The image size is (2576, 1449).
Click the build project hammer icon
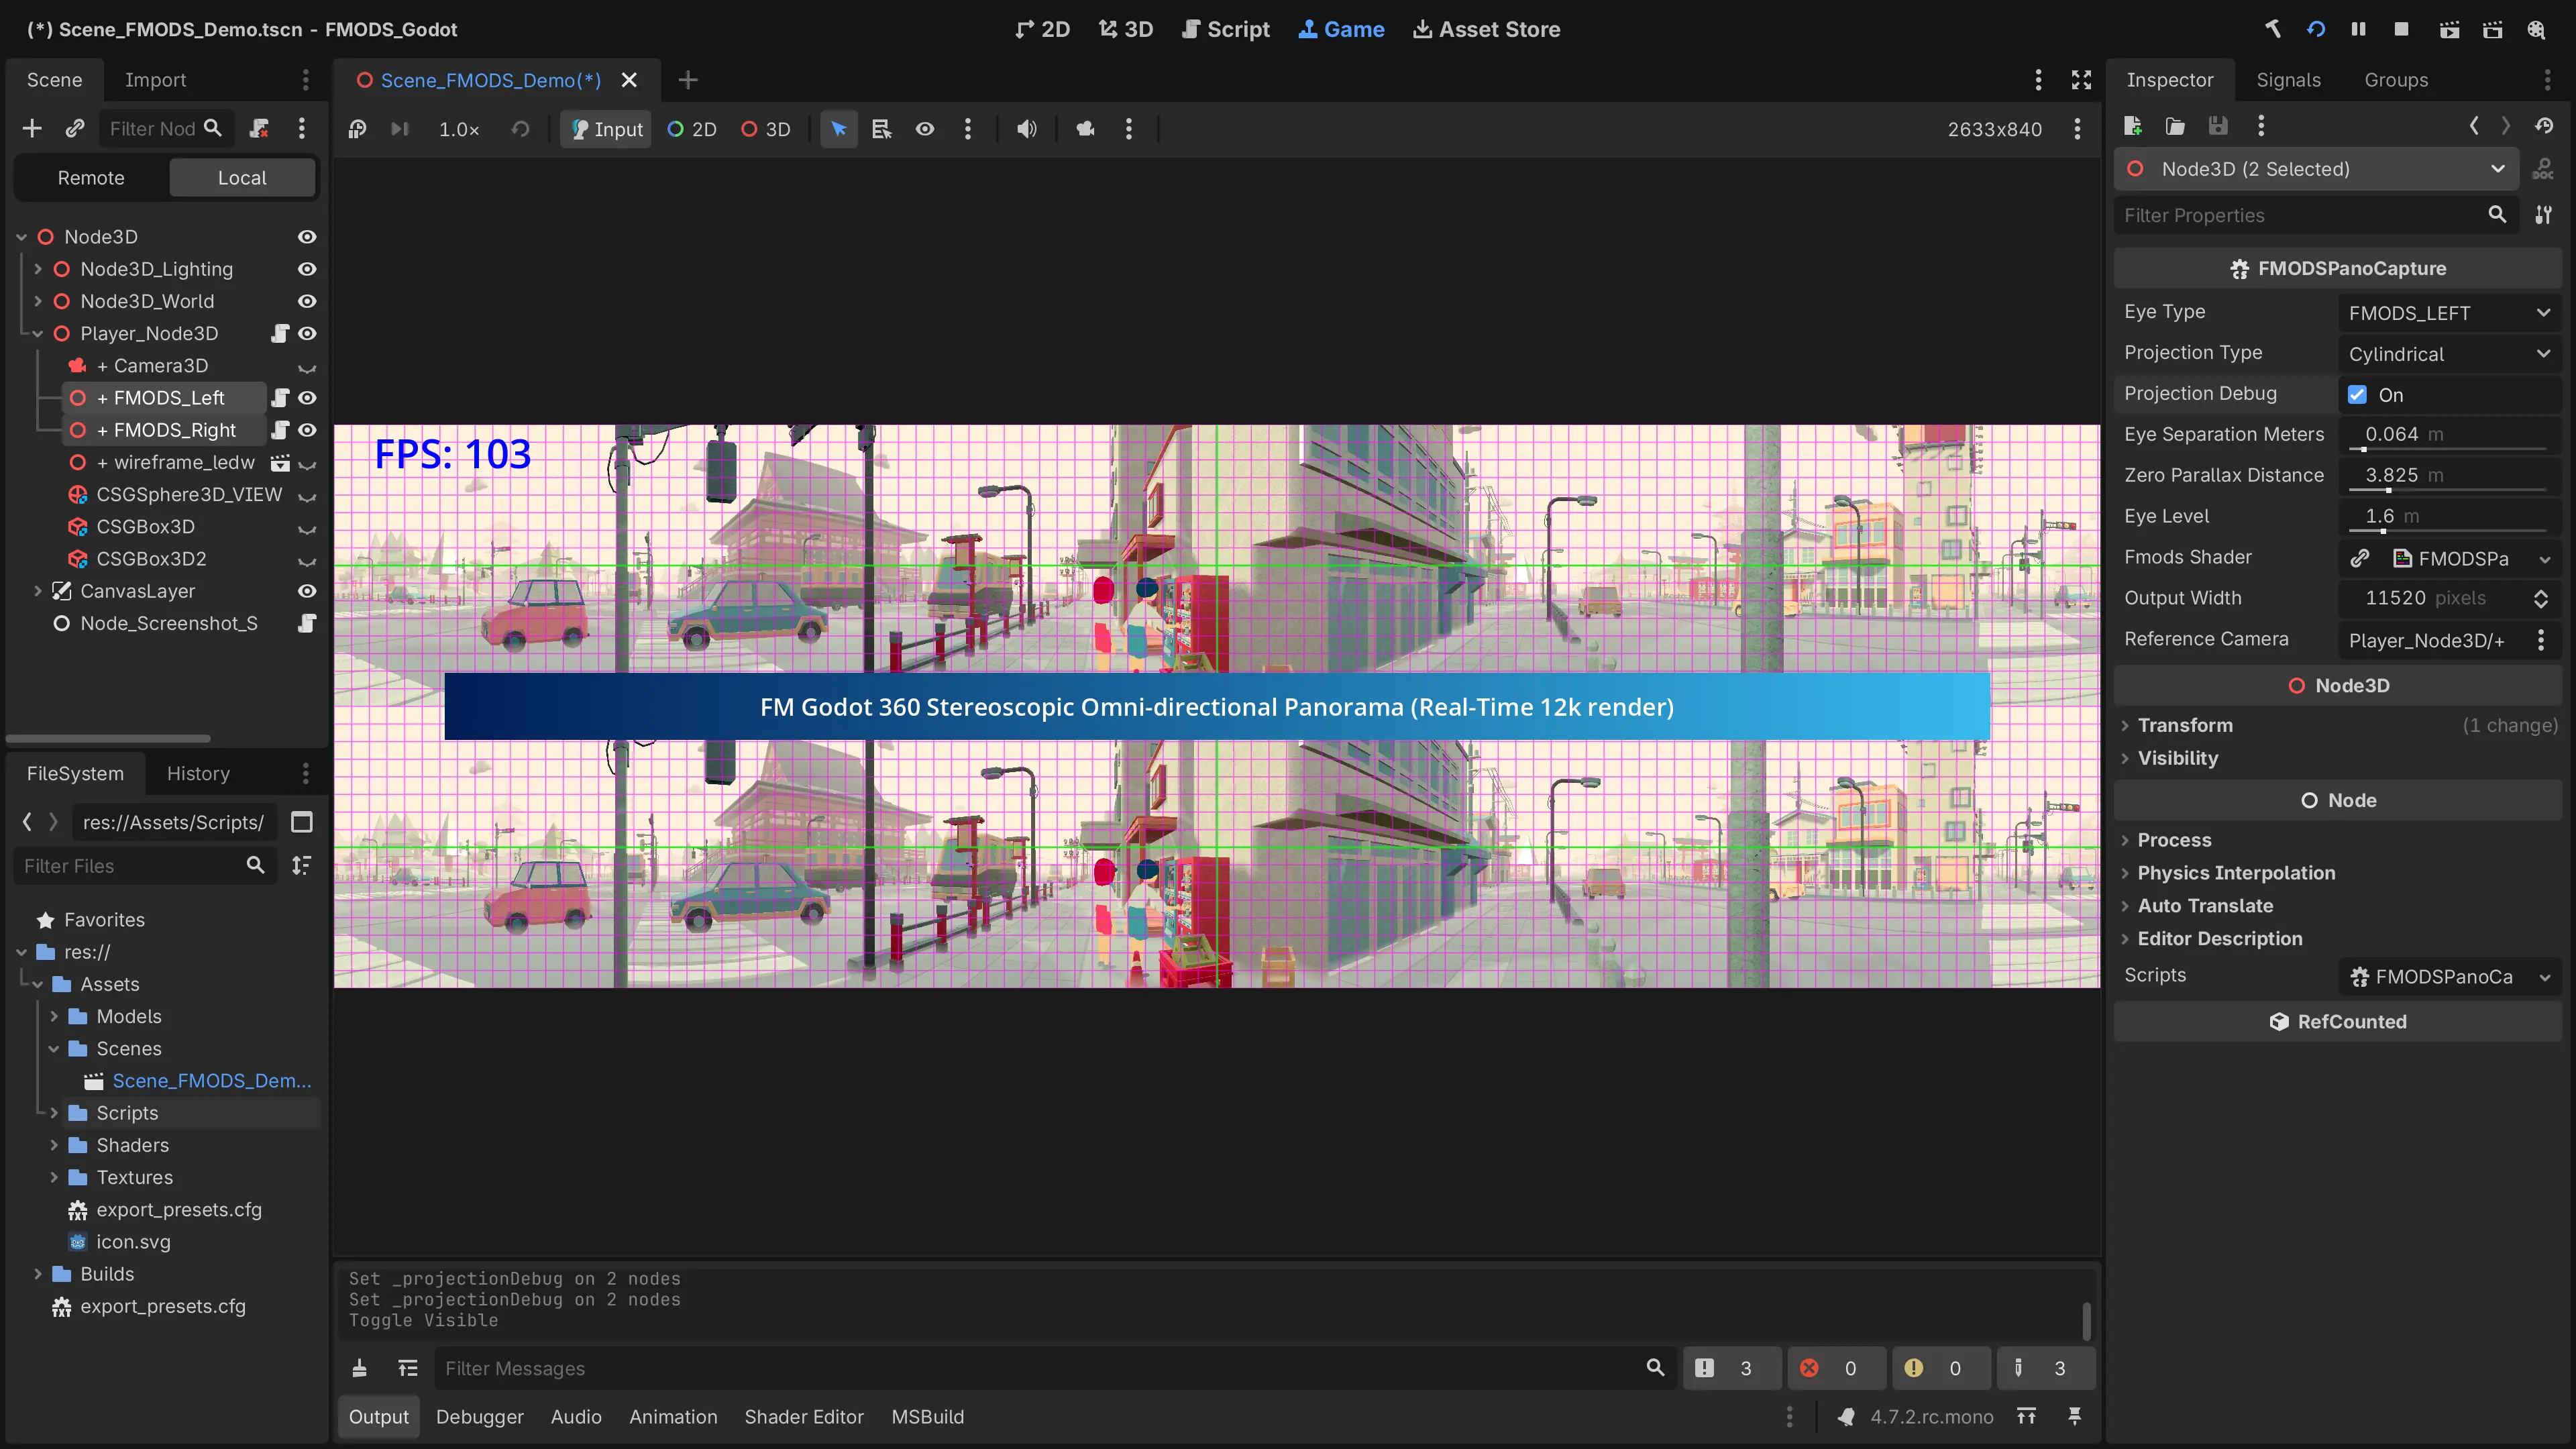click(x=2272, y=29)
